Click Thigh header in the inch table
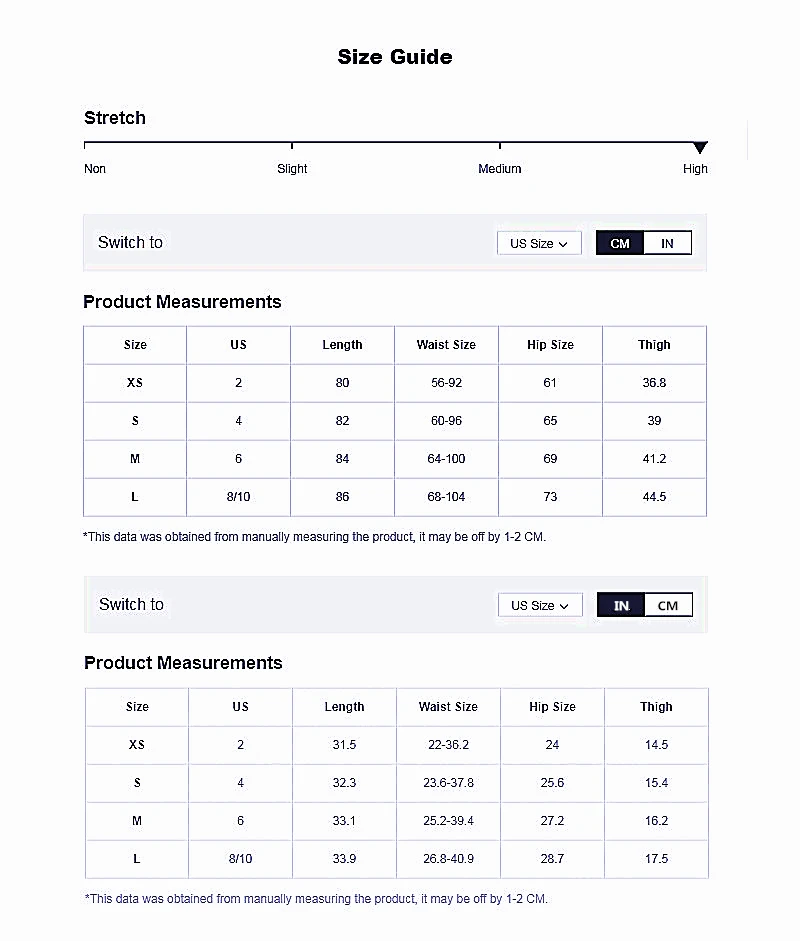This screenshot has height=941, width=800. pos(656,707)
